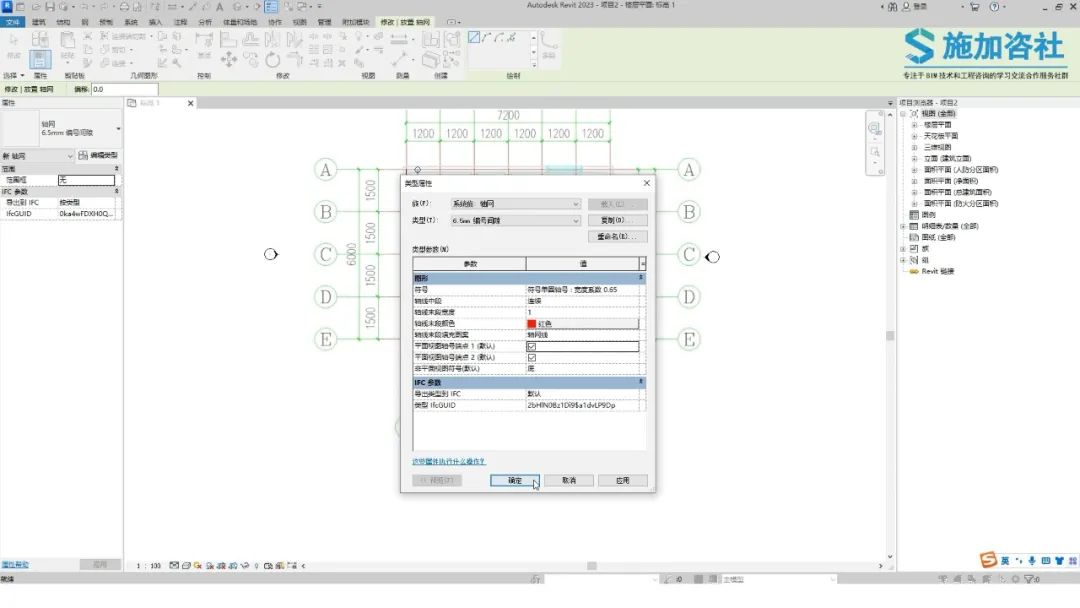The image size is (1080, 608).
Task: Select the Move tool in the Modify panel
Action: click(229, 59)
